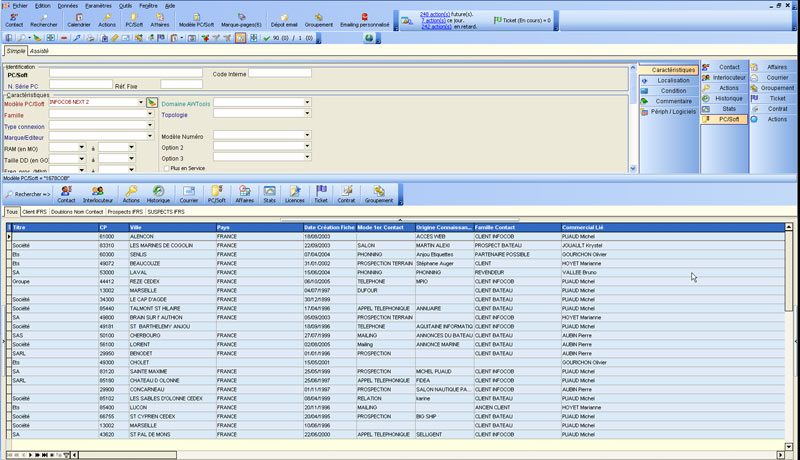Viewport: 800px width, 460px height.
Task: Select the Doublons Nom Contact tab
Action: pos(77,213)
